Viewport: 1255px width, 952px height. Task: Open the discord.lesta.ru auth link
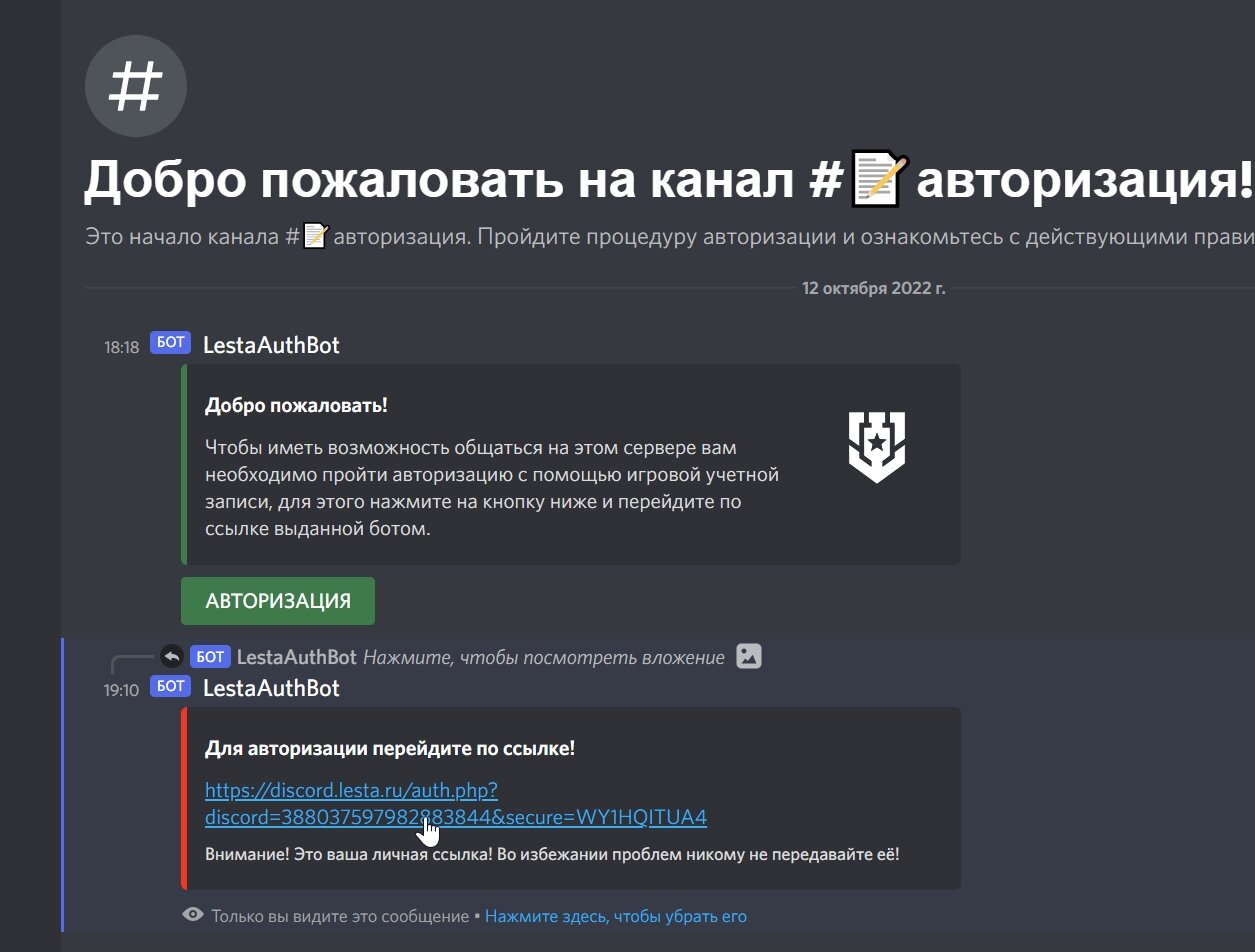[x=456, y=804]
